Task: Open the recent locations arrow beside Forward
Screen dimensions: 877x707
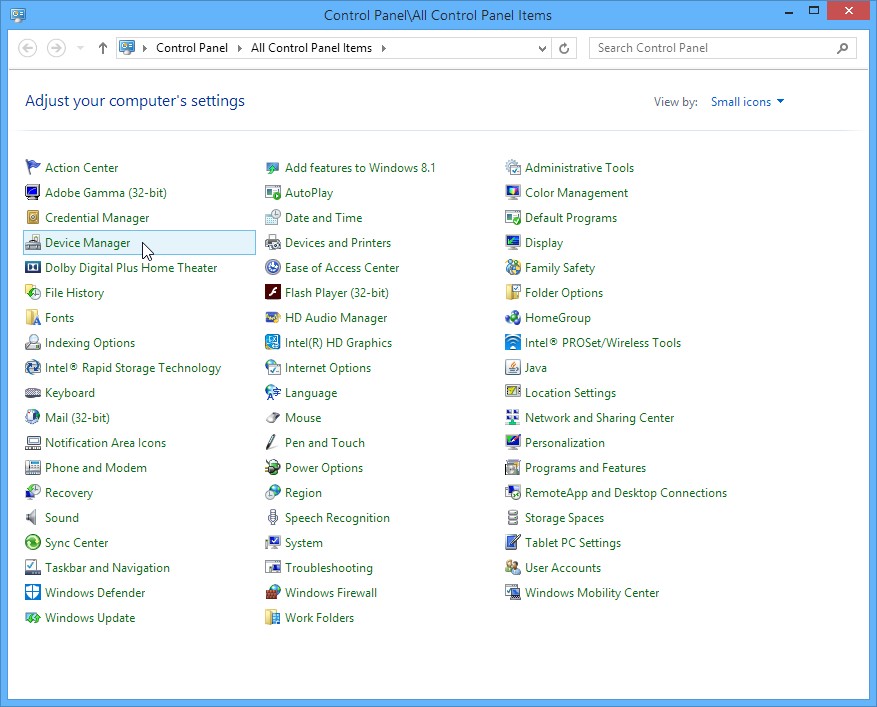Action: tap(80, 48)
